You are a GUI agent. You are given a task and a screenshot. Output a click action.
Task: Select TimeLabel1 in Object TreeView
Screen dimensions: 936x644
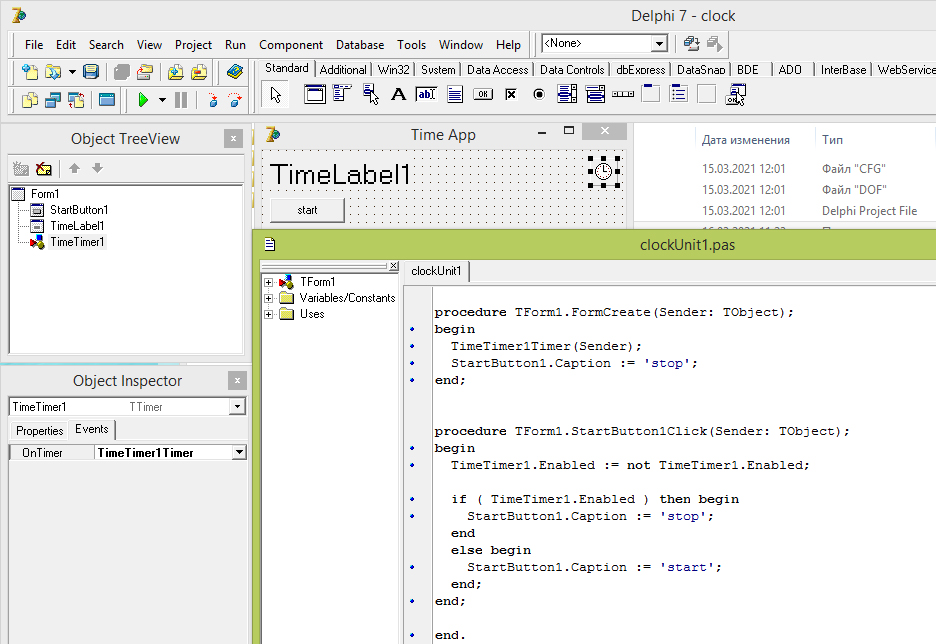77,226
